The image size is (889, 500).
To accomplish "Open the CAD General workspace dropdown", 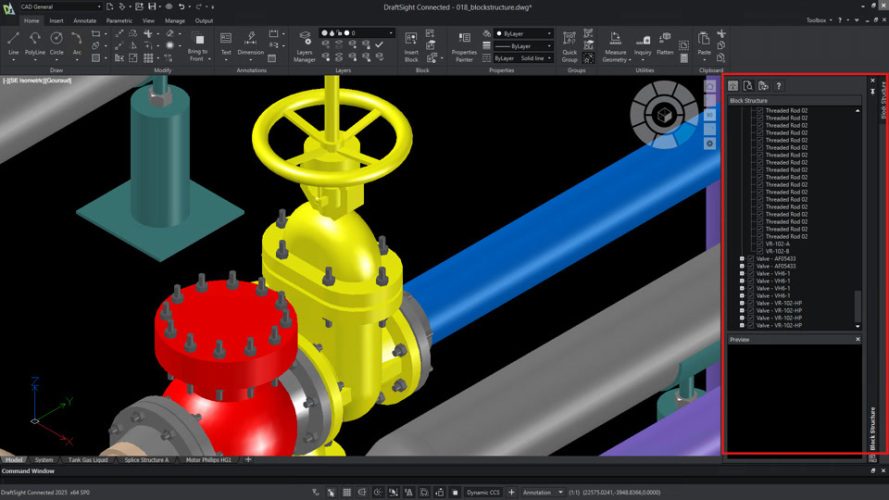I will (61, 7).
